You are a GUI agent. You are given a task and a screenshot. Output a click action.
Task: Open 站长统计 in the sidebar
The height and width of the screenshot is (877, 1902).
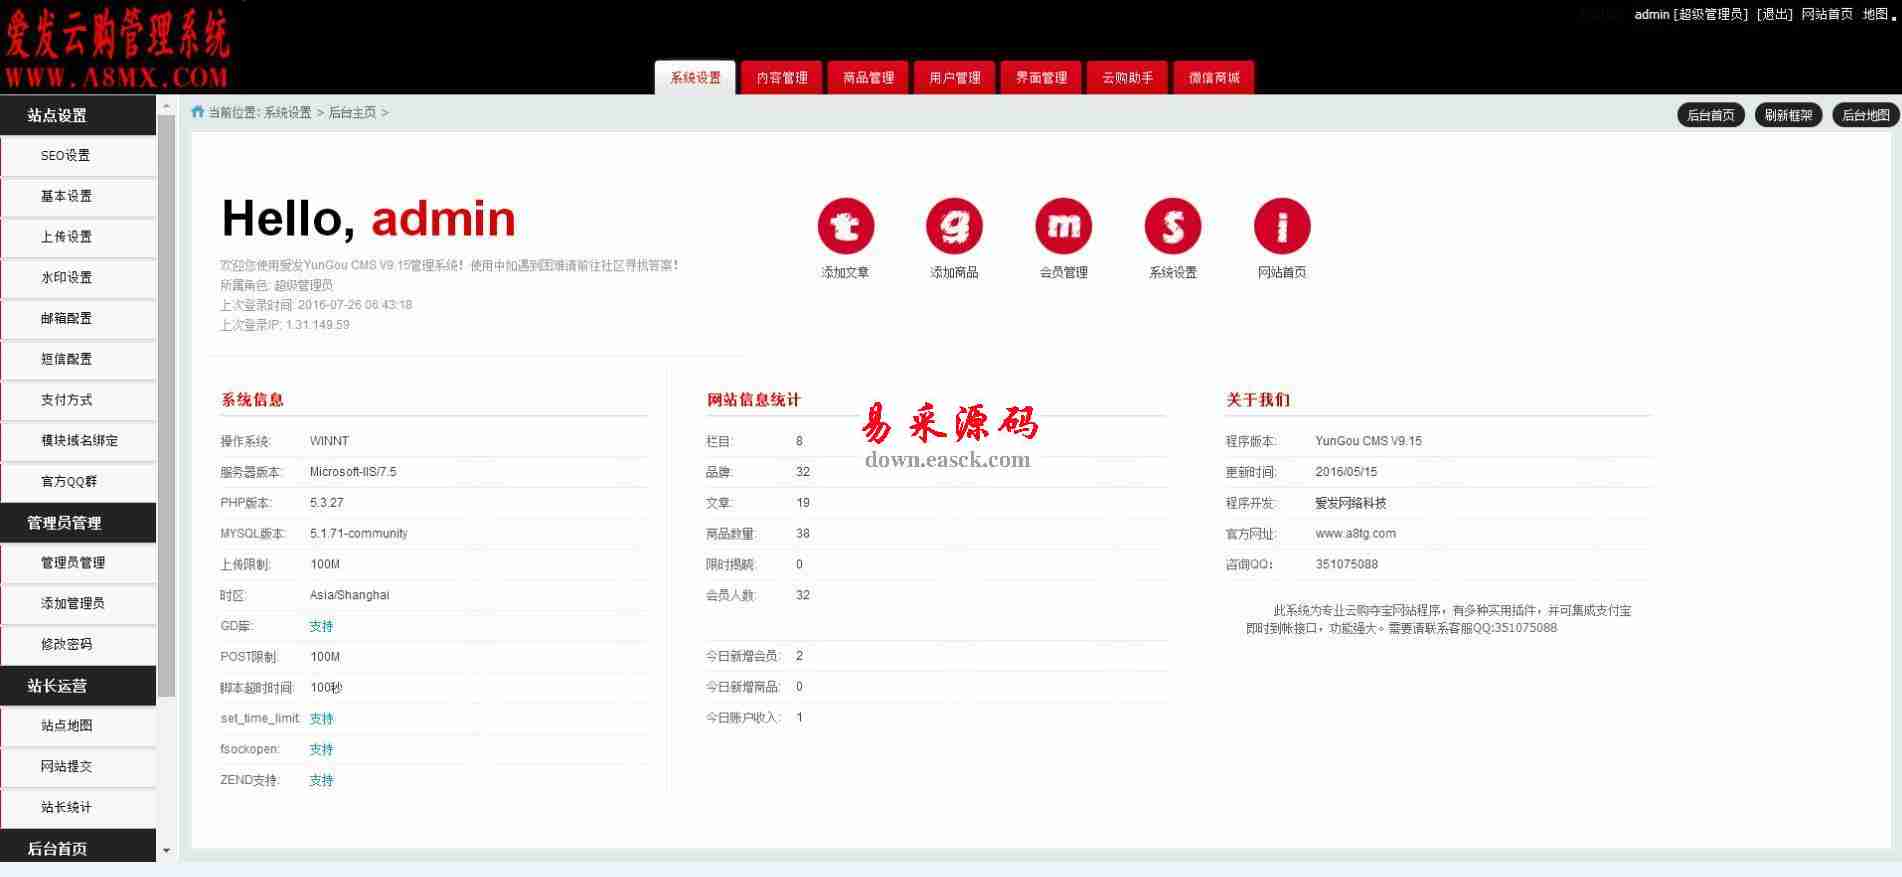click(x=78, y=808)
